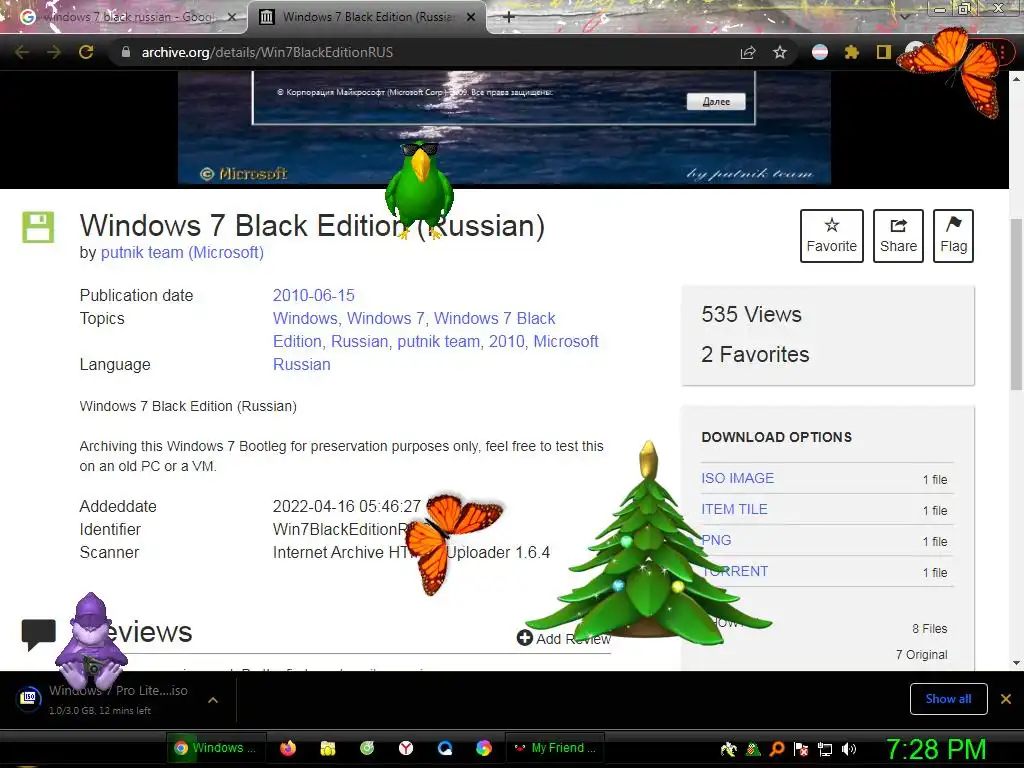Open Chrome three-dot menu
The image size is (1024, 768).
(x=1003, y=52)
